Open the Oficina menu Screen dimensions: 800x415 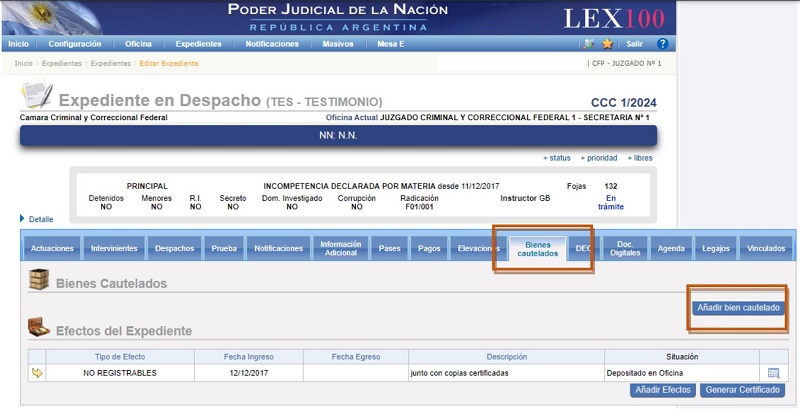click(138, 44)
